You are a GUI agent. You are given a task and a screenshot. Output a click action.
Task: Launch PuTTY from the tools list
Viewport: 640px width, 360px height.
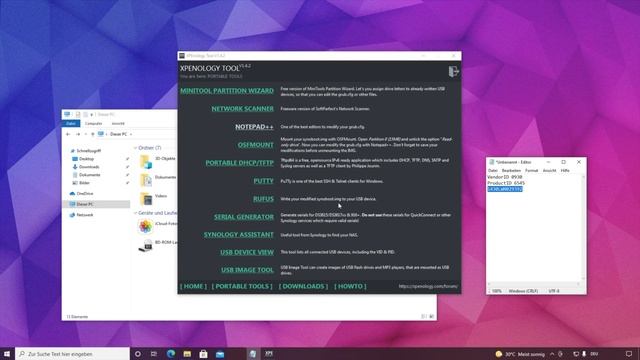coord(264,181)
